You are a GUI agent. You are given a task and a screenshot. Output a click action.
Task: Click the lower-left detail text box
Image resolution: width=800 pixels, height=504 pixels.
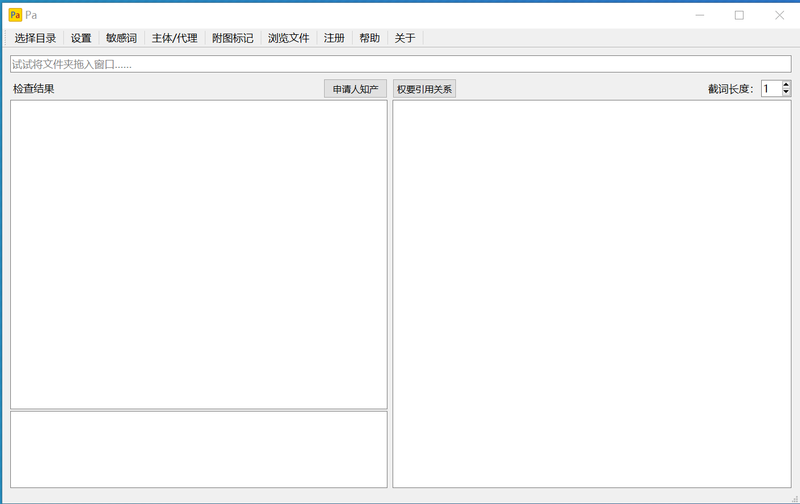(199, 449)
